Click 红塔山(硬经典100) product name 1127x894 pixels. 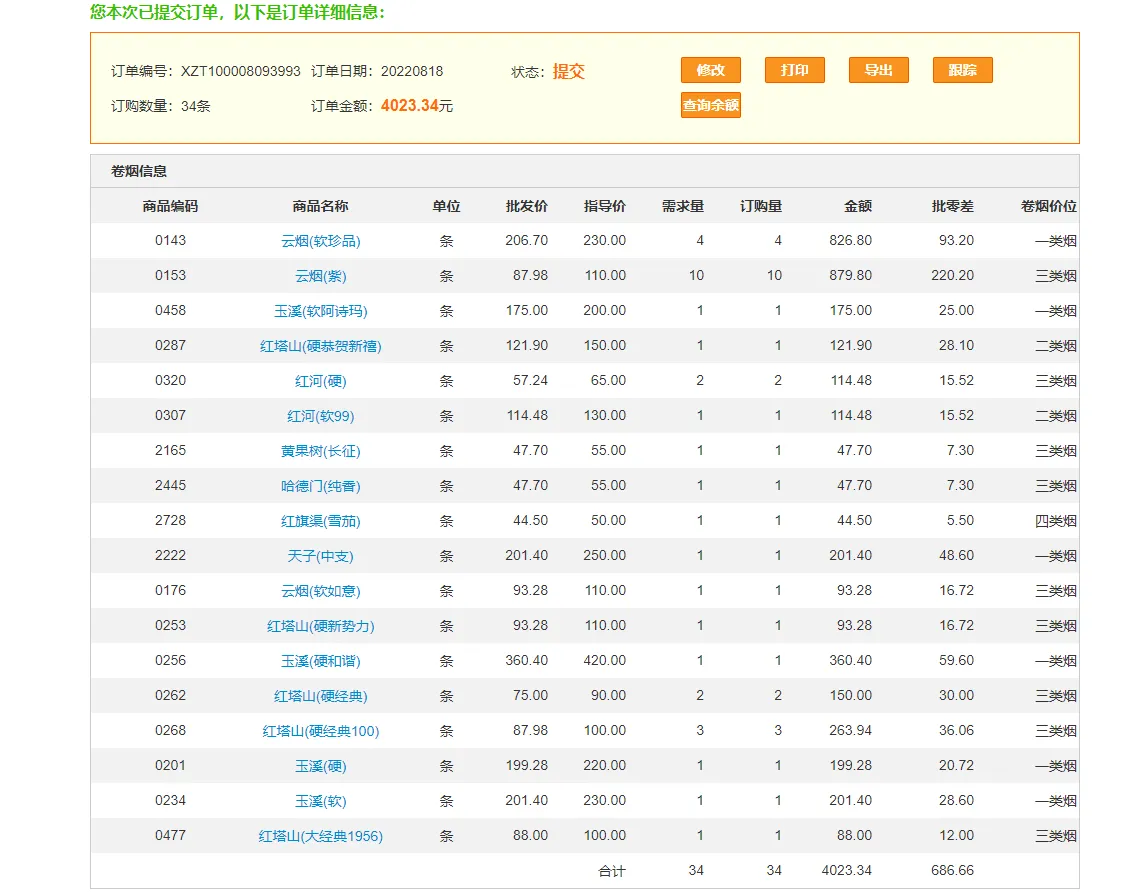(x=320, y=731)
